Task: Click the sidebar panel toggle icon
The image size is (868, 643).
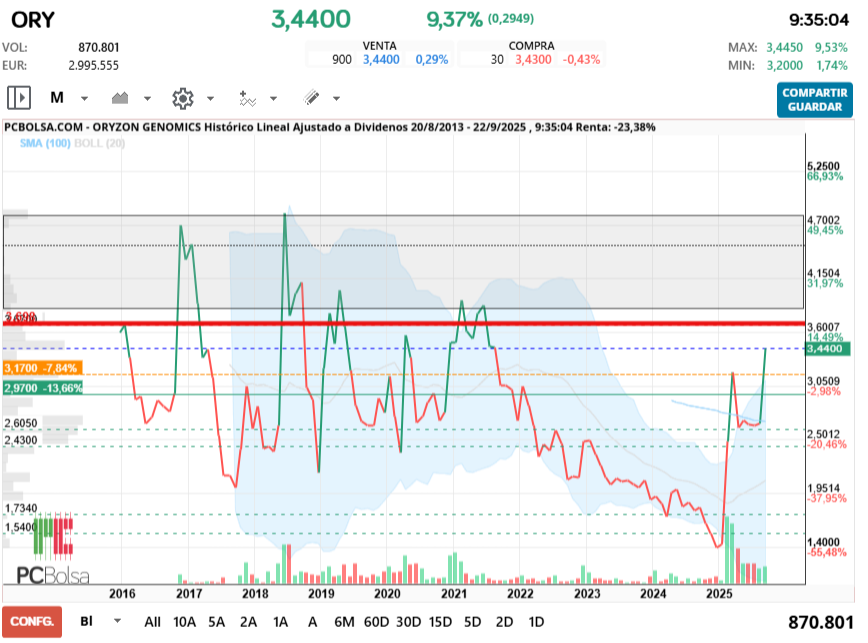Action: point(19,98)
